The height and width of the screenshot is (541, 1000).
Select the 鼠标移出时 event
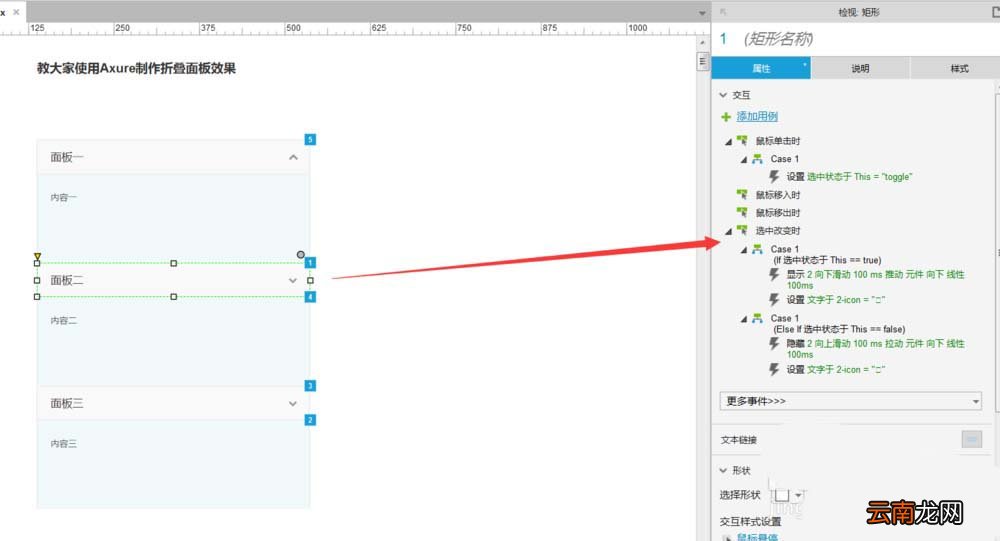click(777, 212)
